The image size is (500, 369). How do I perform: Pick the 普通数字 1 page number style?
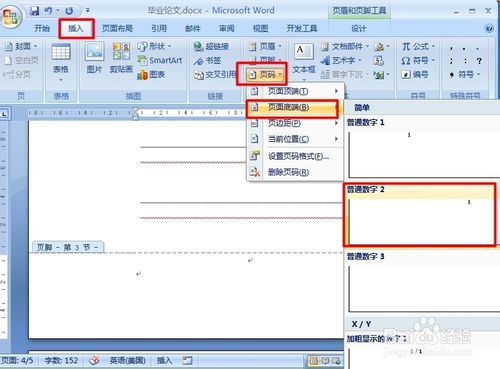point(422,148)
